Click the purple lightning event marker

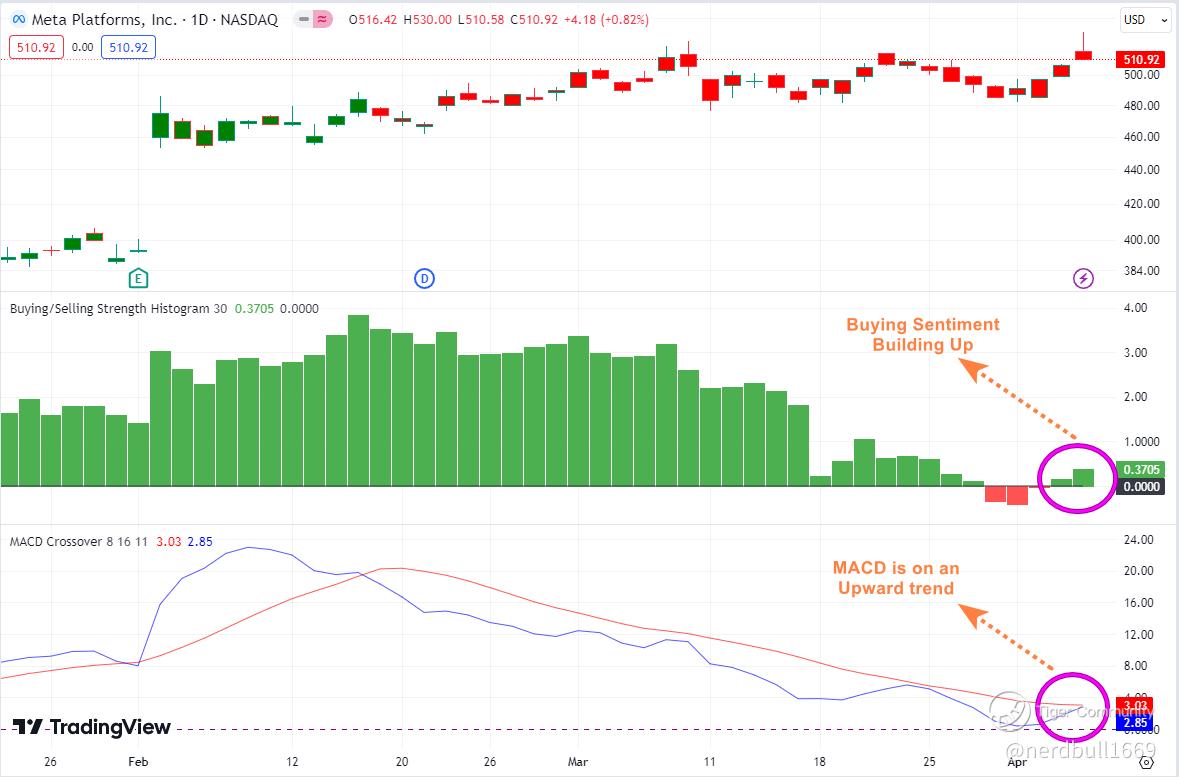pyautogui.click(x=1083, y=279)
